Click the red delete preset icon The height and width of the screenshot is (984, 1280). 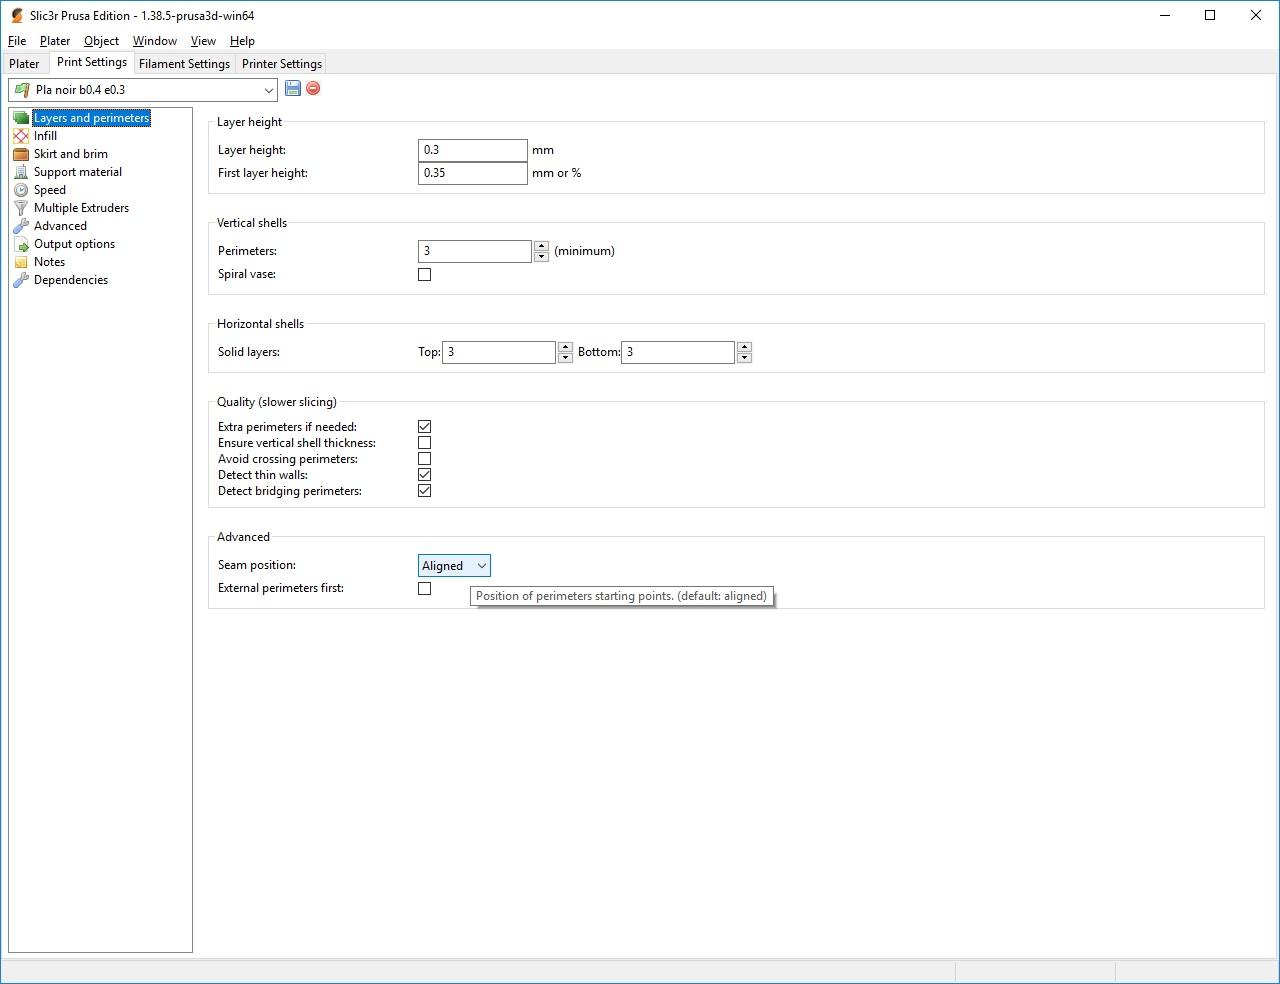pyautogui.click(x=313, y=89)
